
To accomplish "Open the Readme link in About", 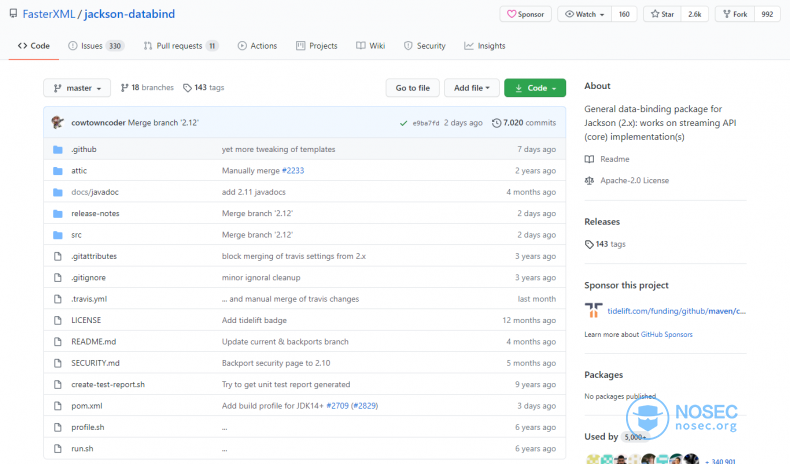I will click(615, 159).
